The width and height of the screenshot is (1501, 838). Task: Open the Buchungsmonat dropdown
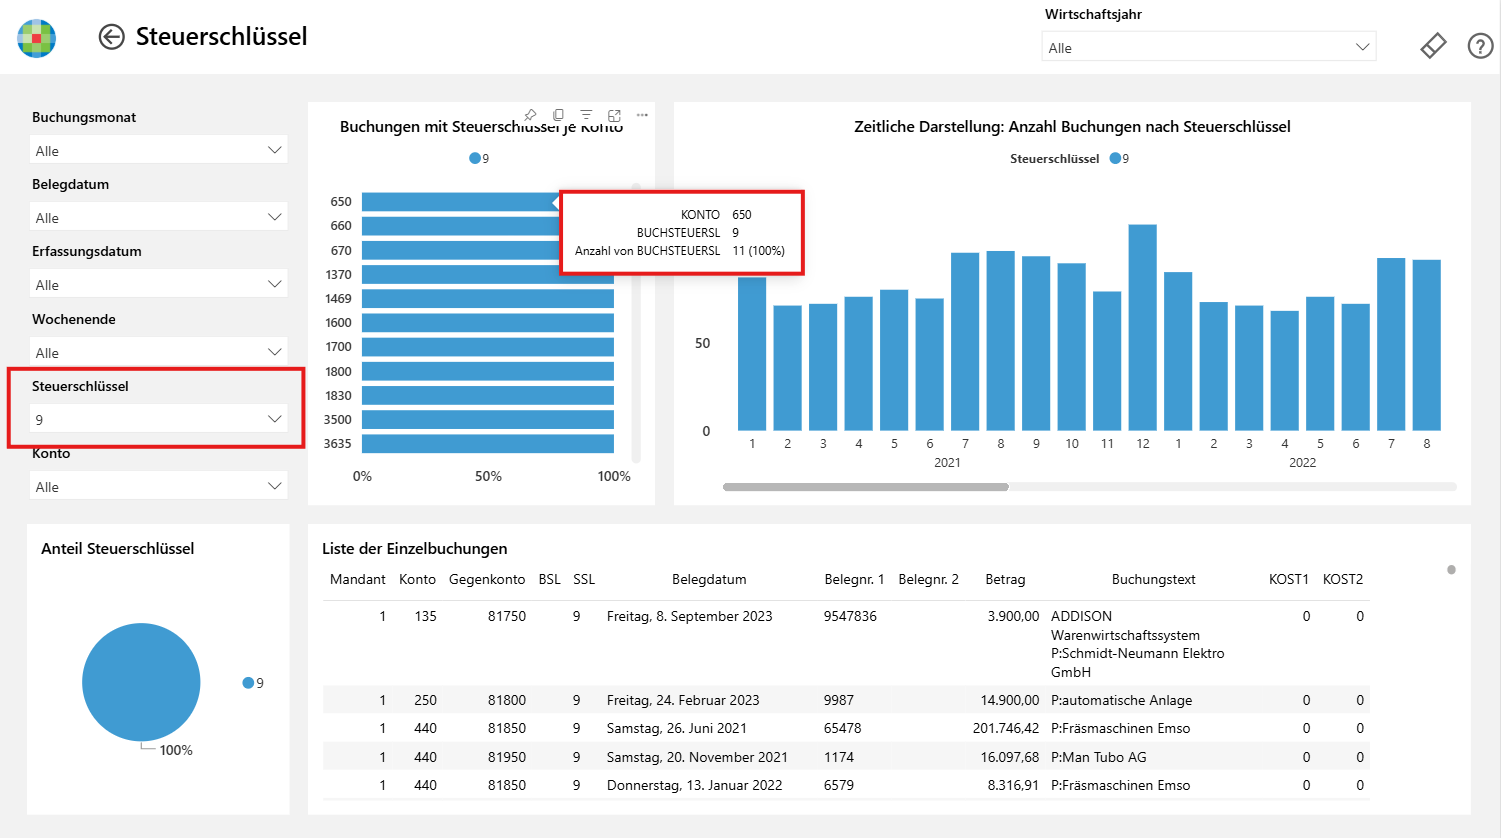(159, 150)
